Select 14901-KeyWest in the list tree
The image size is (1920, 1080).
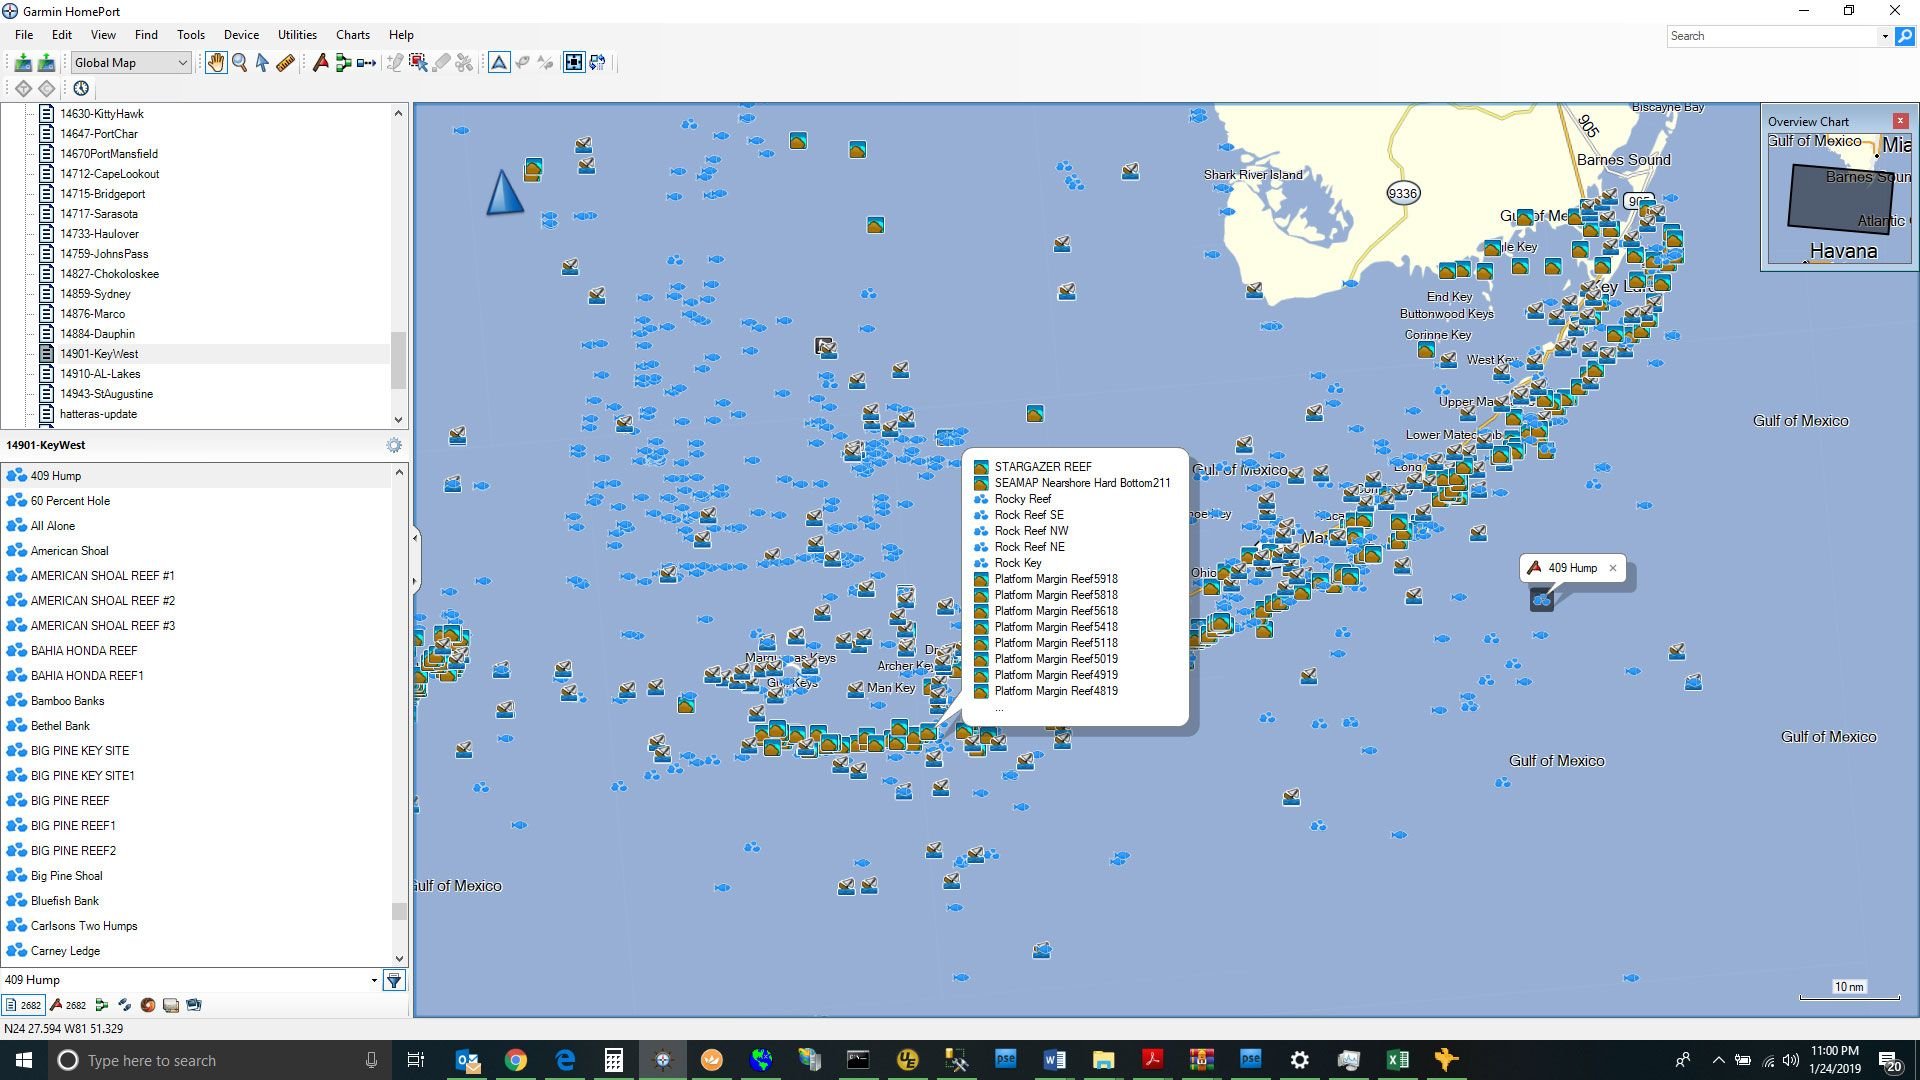(99, 354)
